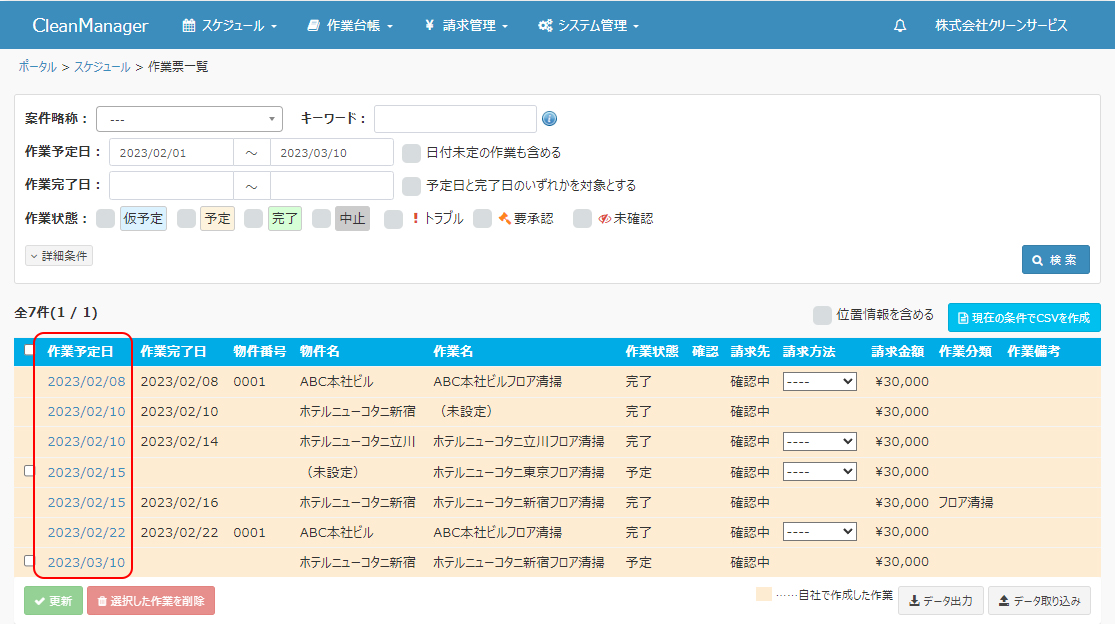Open the スケジュール menu
The height and width of the screenshot is (624, 1115).
coord(229,26)
